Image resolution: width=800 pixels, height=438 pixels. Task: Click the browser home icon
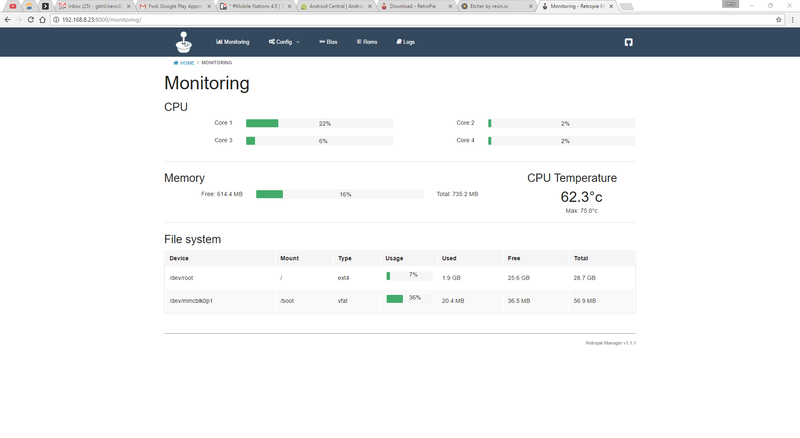pyautogui.click(x=42, y=19)
